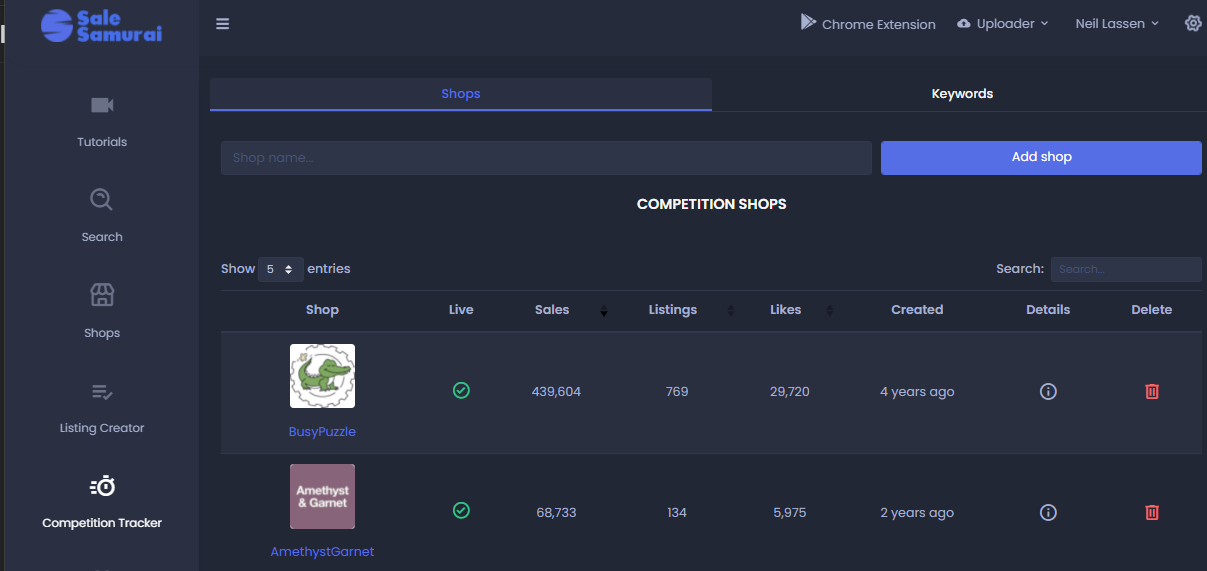Select the 439,604 sales value

[556, 392]
